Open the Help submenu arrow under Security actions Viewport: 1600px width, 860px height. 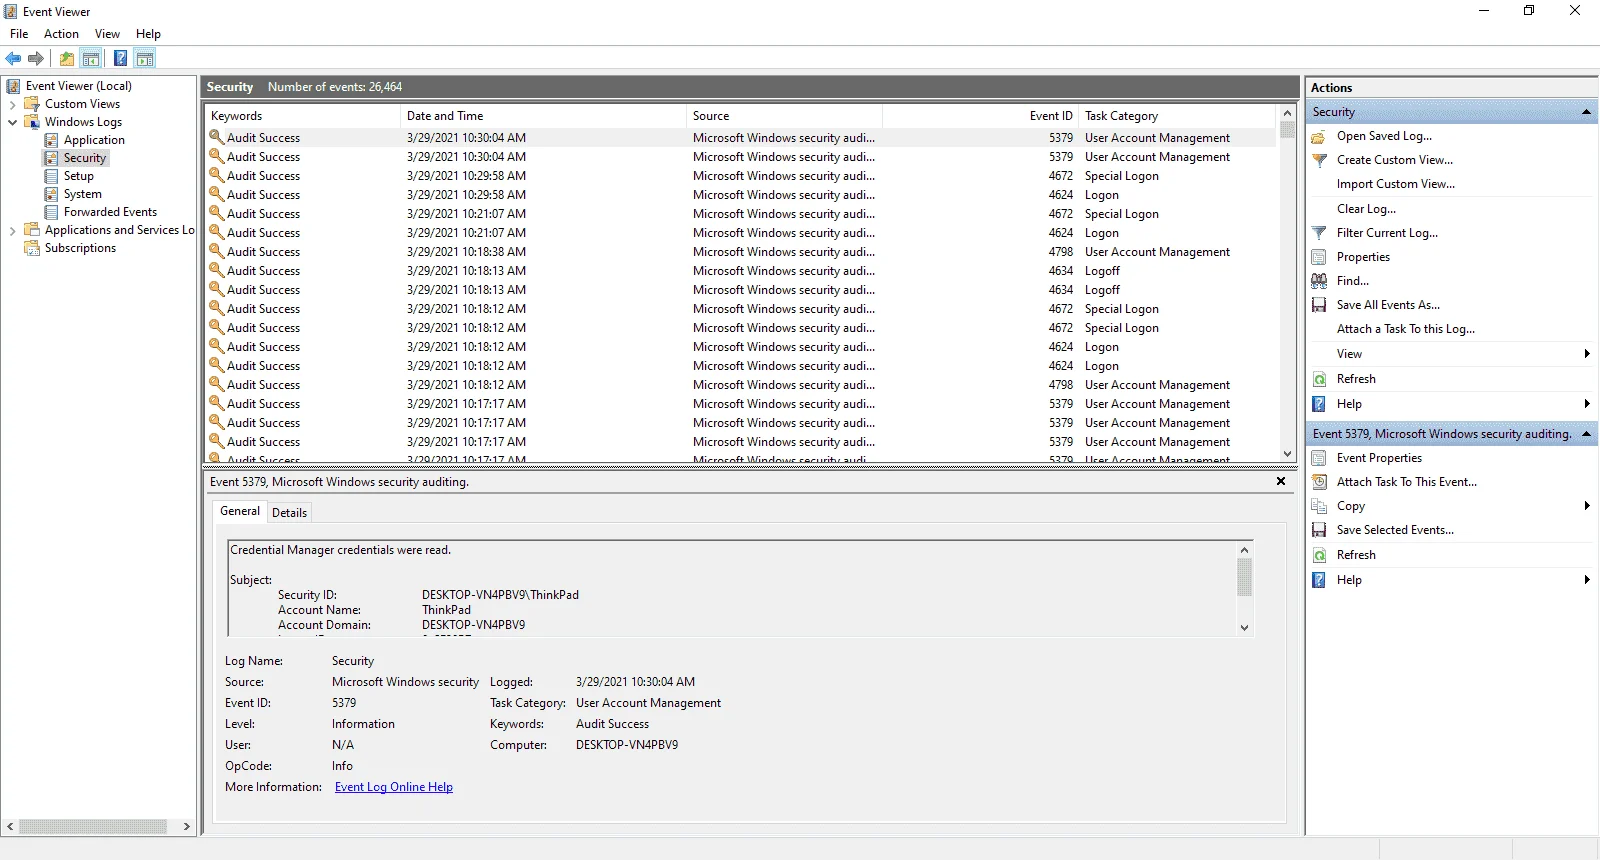click(1587, 404)
